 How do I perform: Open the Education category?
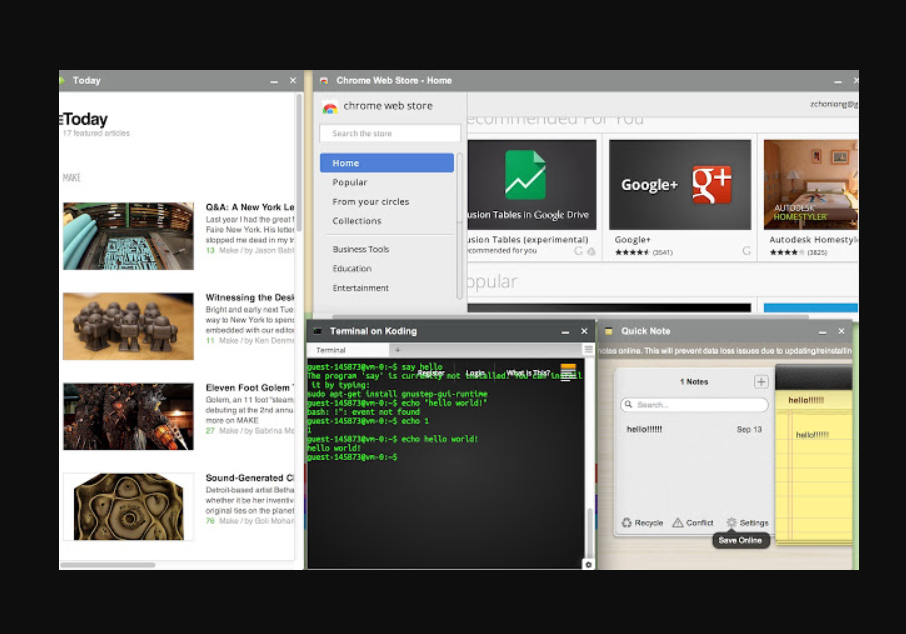pyautogui.click(x=352, y=269)
